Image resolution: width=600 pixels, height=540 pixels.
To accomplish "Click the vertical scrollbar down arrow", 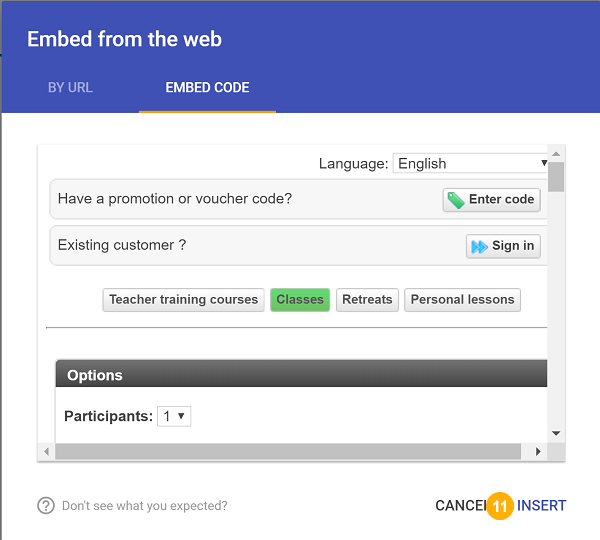I will [x=556, y=433].
